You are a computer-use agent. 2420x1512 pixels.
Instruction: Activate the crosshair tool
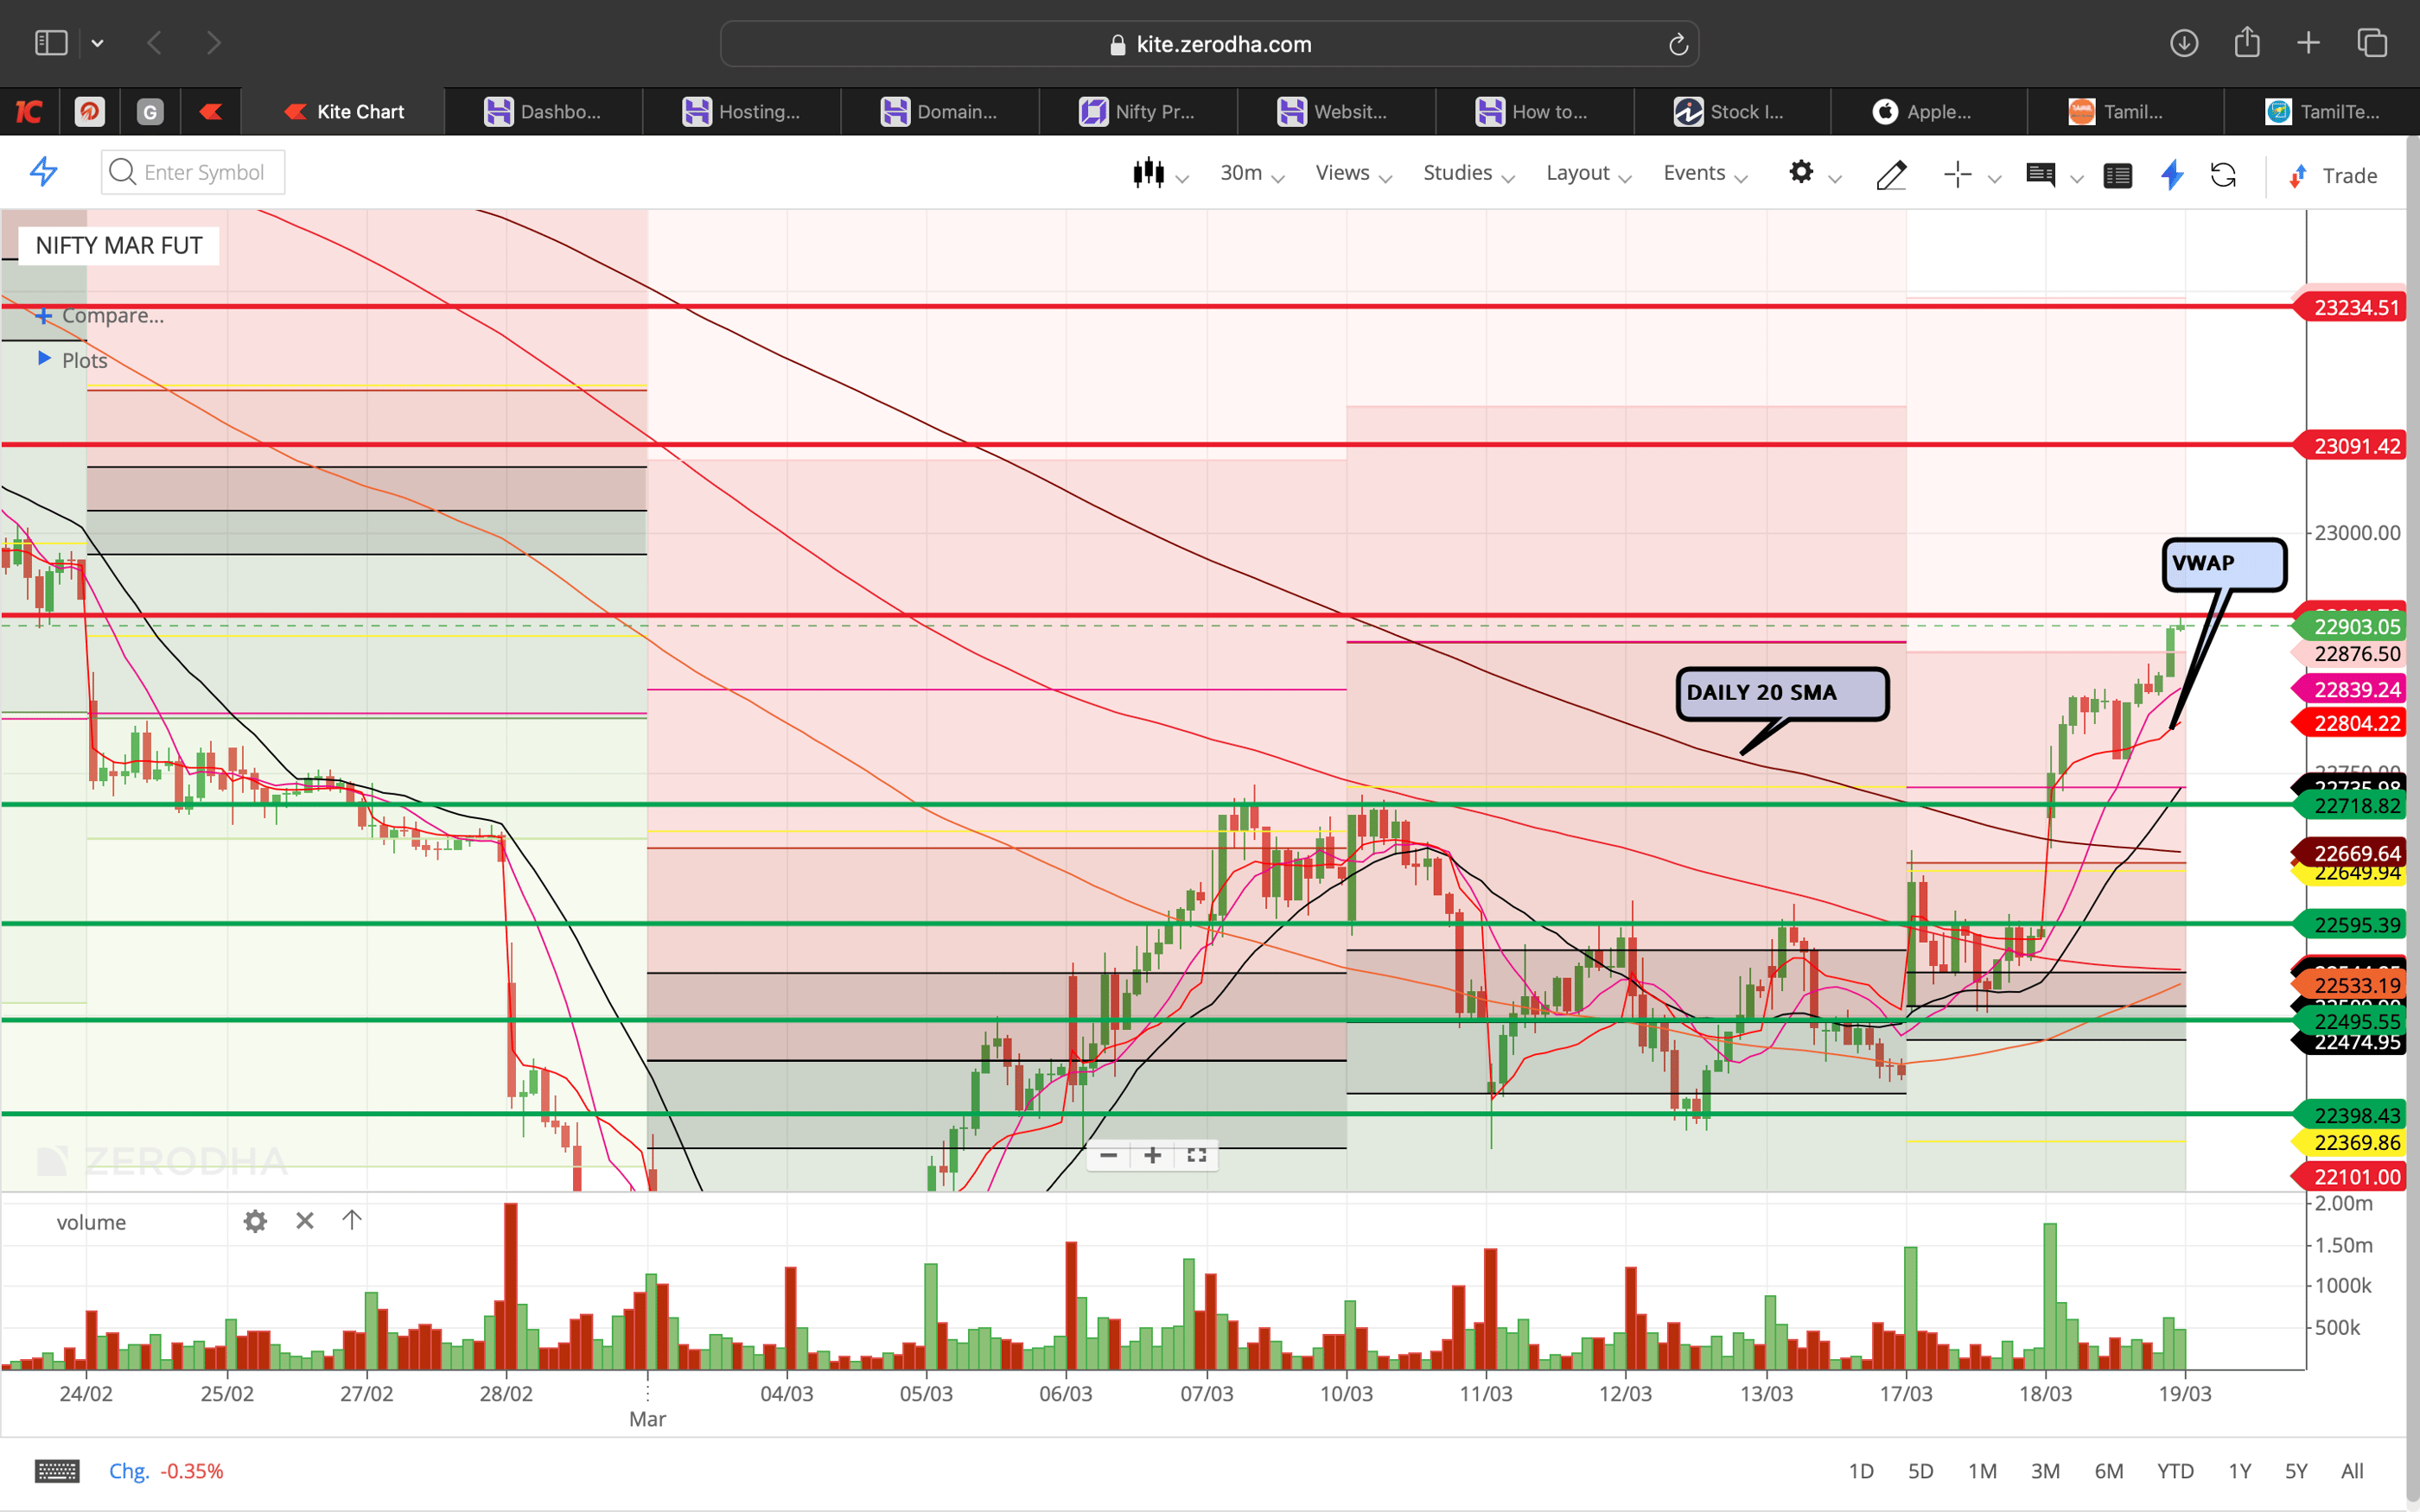(x=1957, y=174)
